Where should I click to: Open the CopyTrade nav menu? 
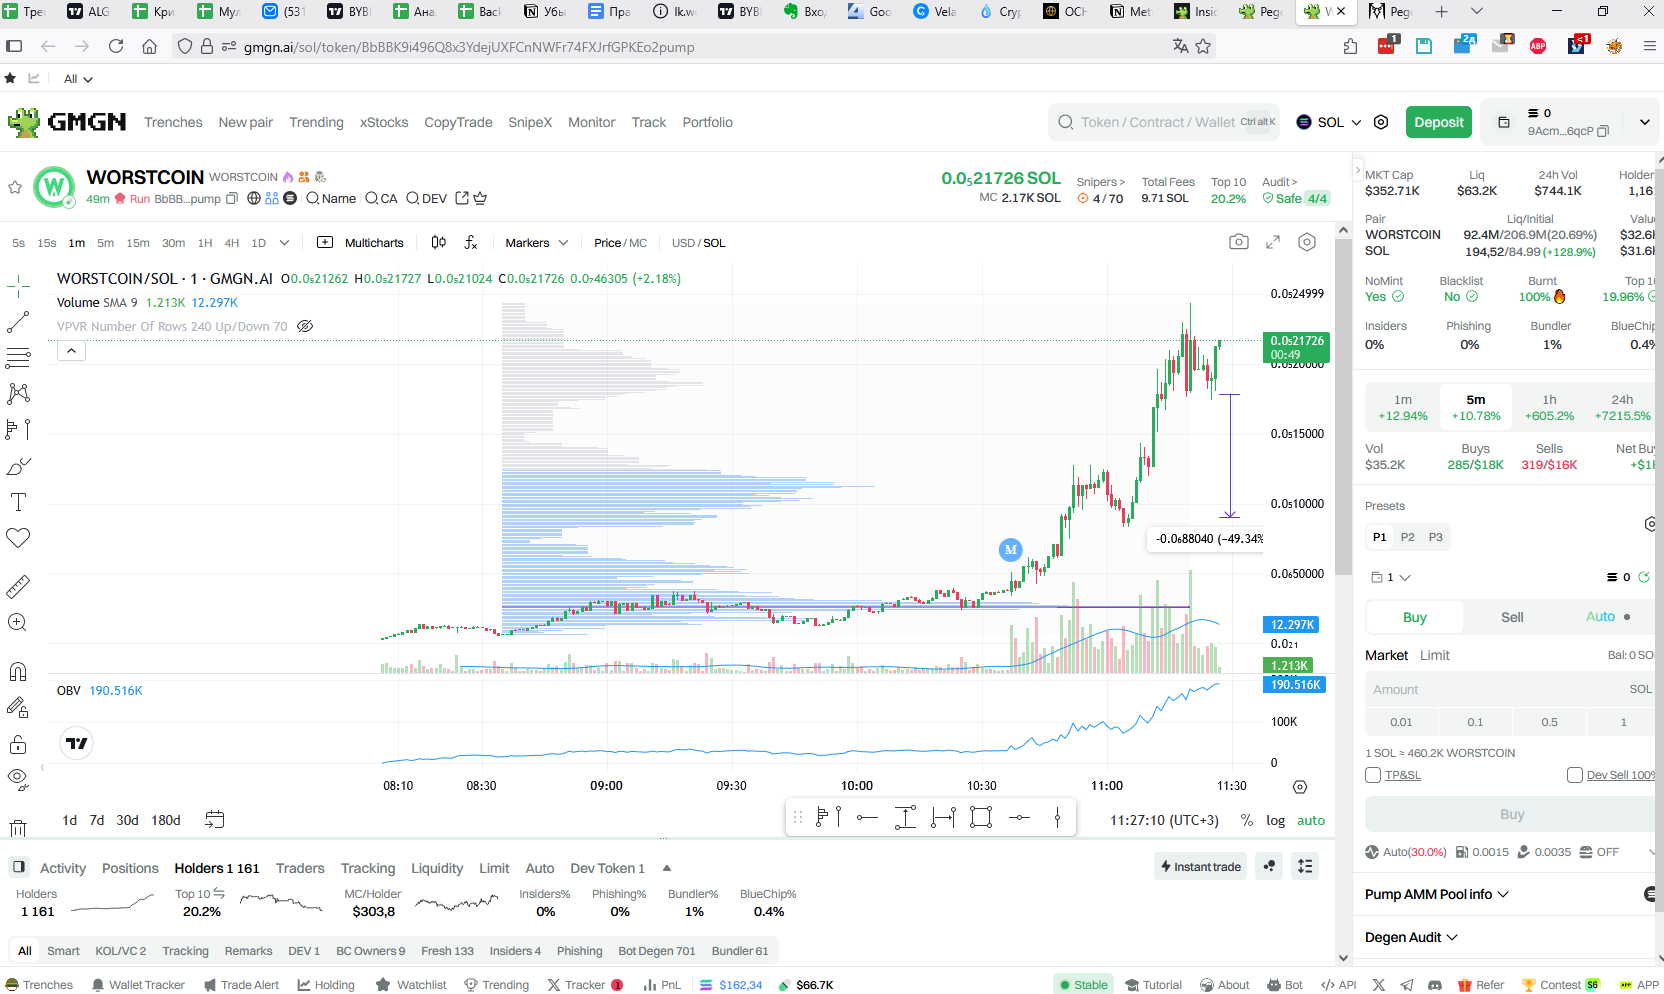[x=458, y=122]
